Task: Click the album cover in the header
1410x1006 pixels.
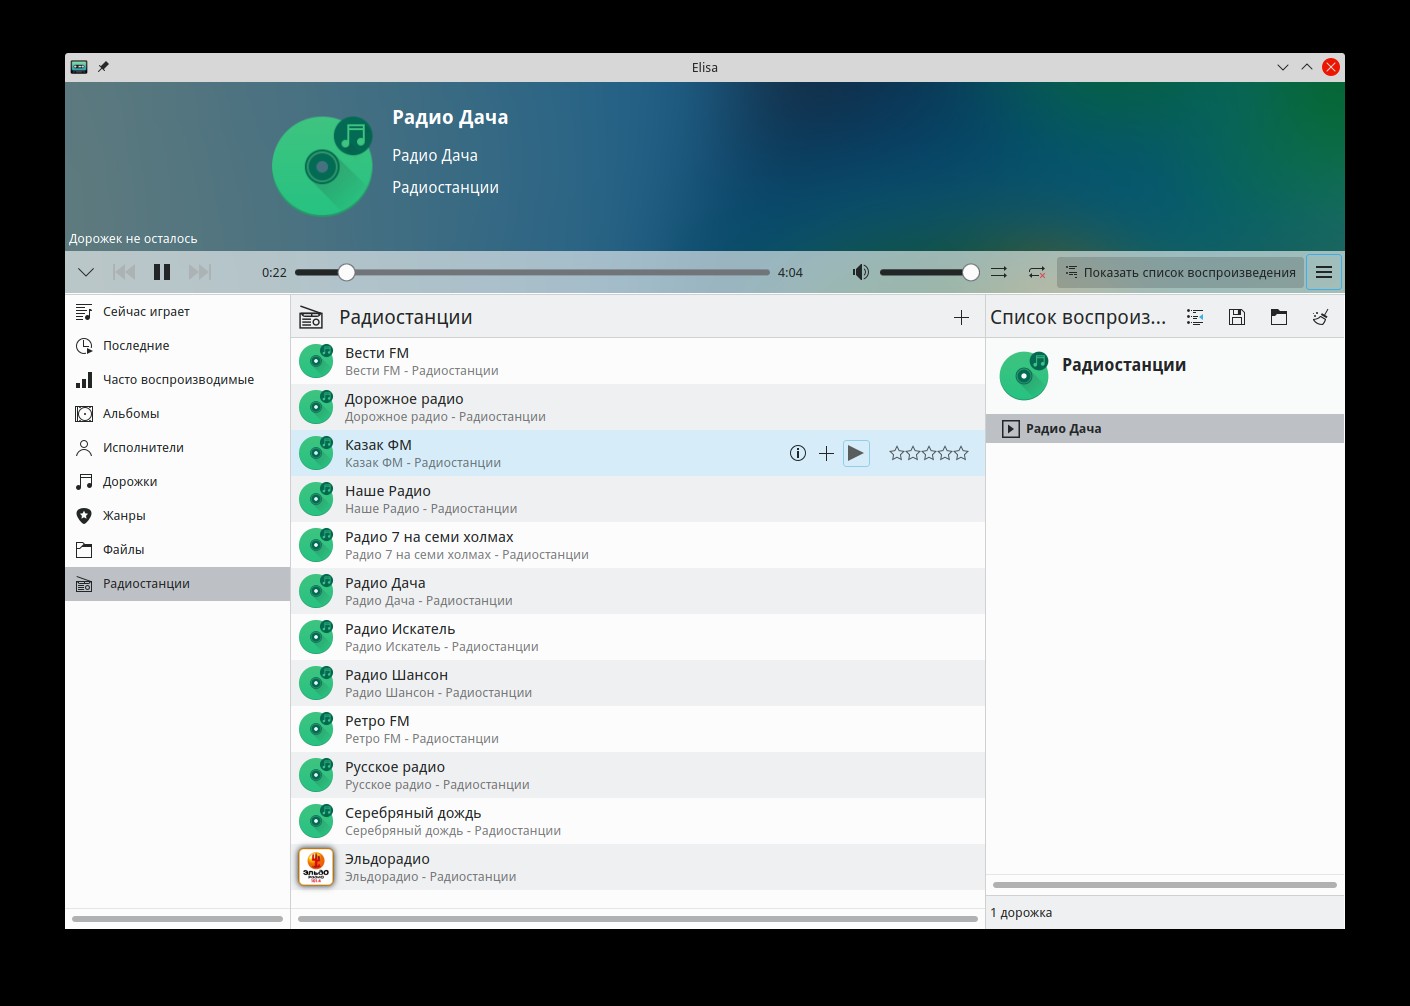Action: [x=323, y=166]
